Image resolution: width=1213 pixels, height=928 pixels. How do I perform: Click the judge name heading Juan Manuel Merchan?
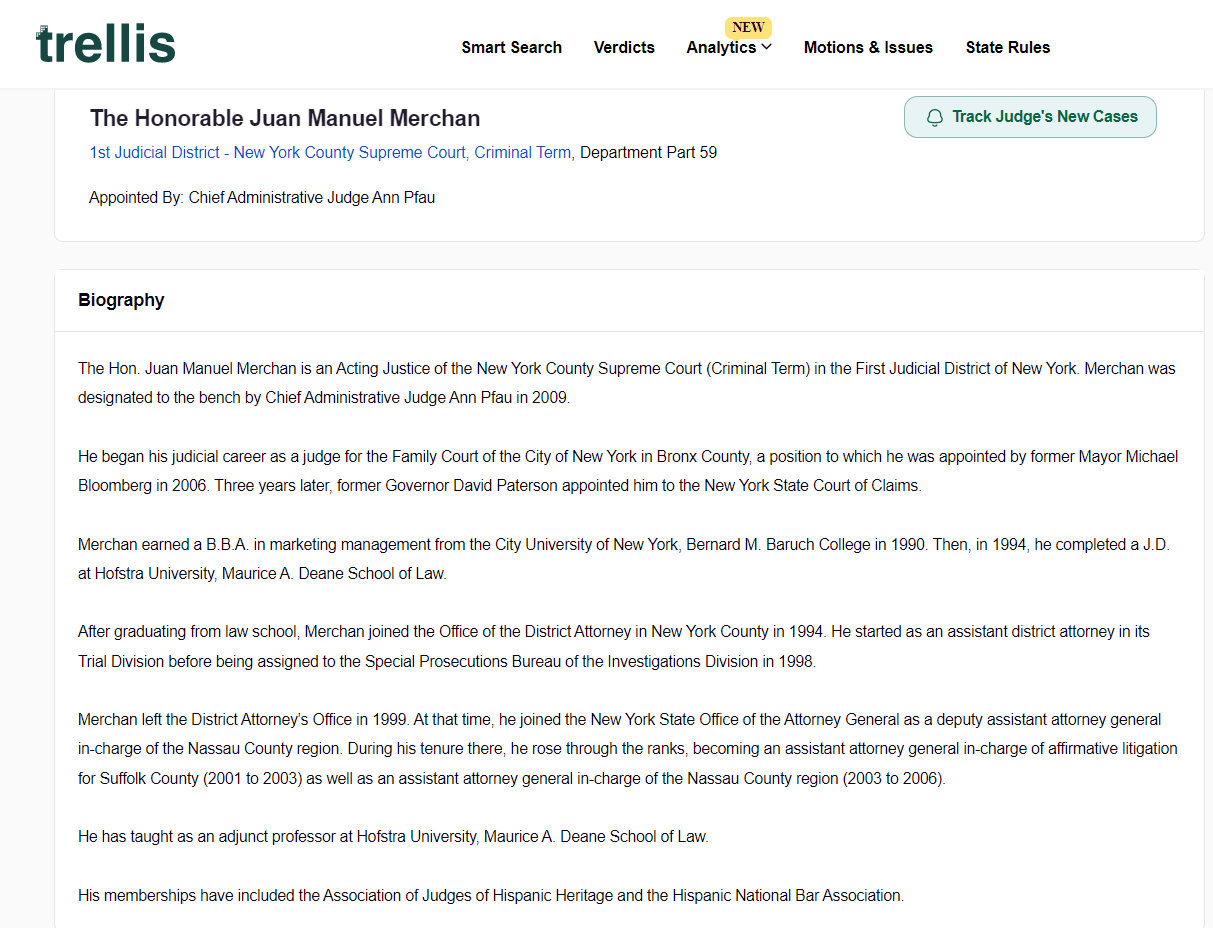coord(285,118)
